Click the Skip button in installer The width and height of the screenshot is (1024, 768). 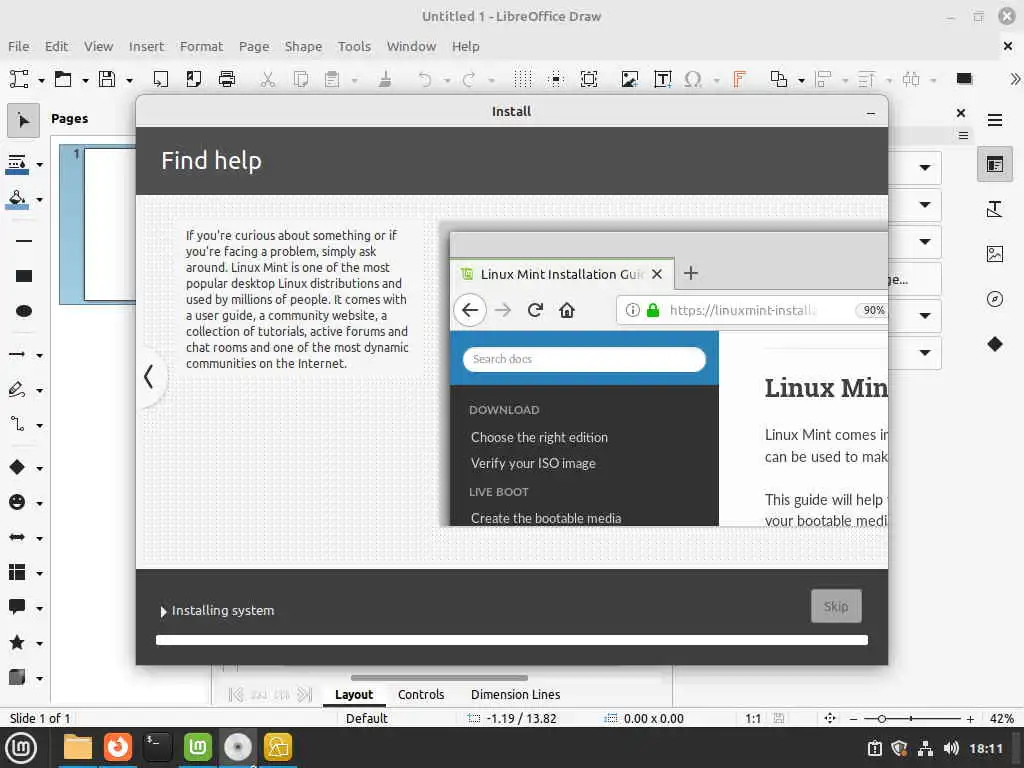coord(836,606)
